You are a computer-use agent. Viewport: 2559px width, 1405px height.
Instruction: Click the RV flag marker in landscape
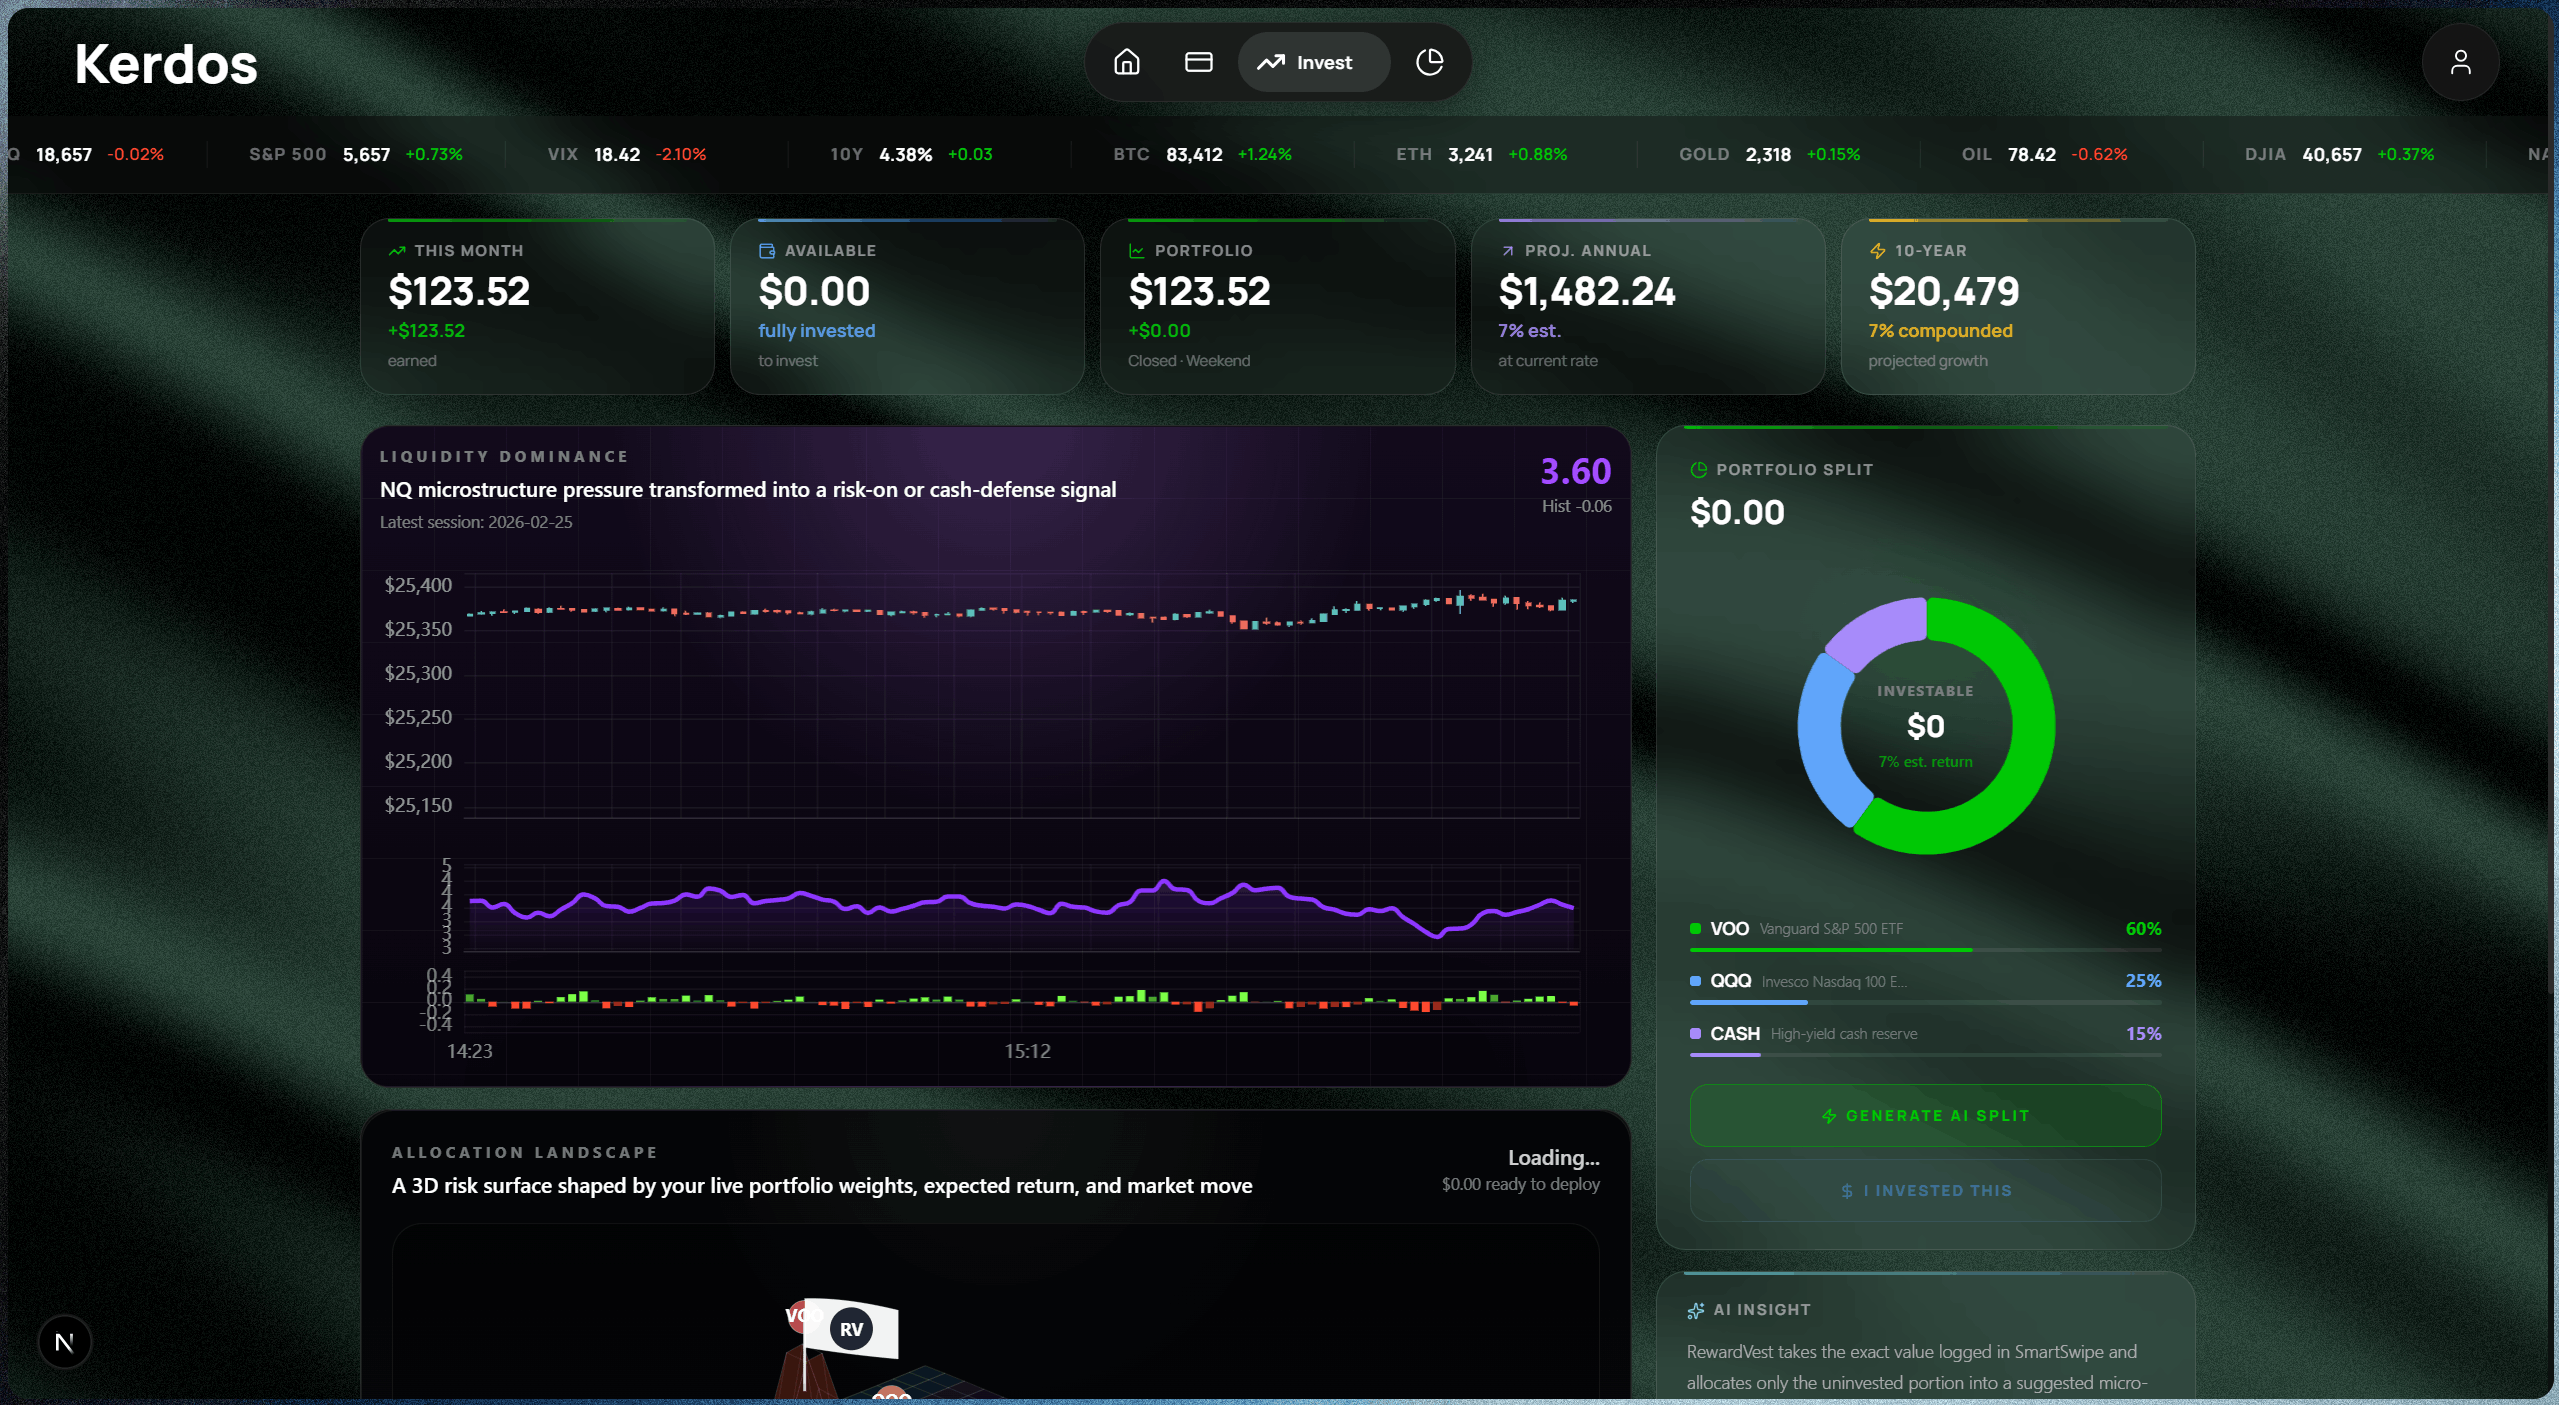tap(851, 1329)
